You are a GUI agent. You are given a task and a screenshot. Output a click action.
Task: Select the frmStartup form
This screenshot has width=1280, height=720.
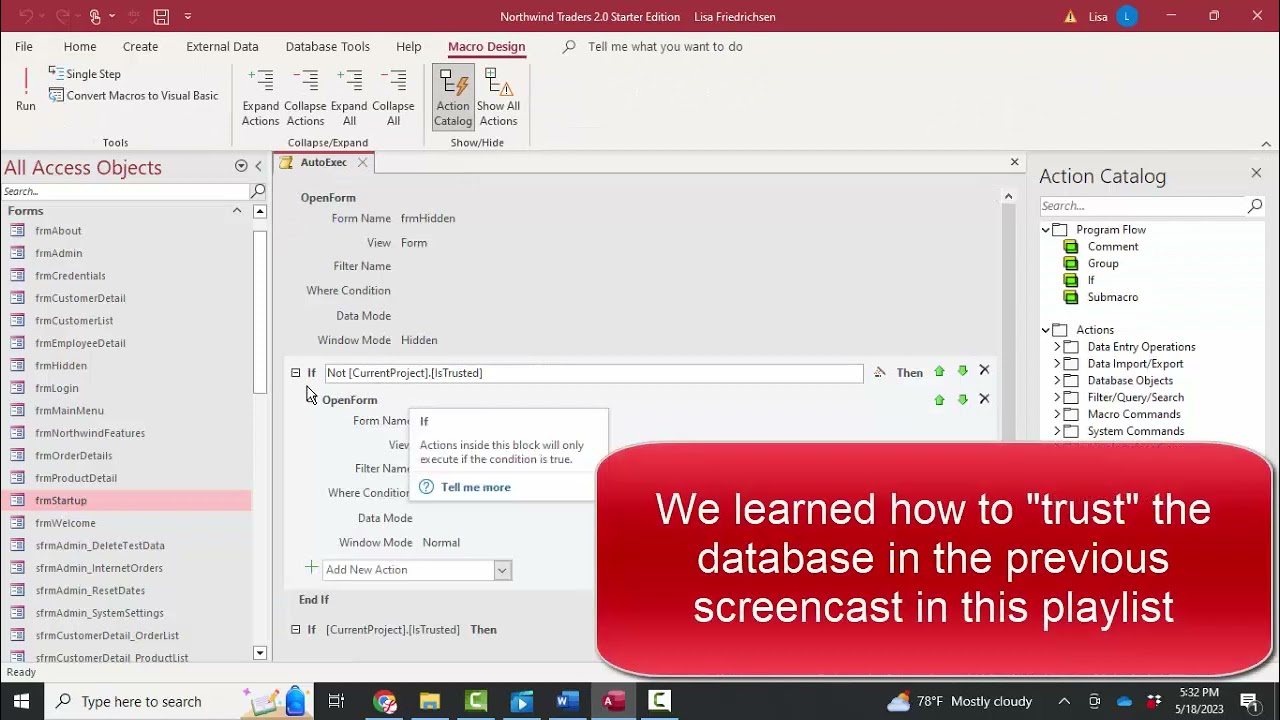coord(60,501)
